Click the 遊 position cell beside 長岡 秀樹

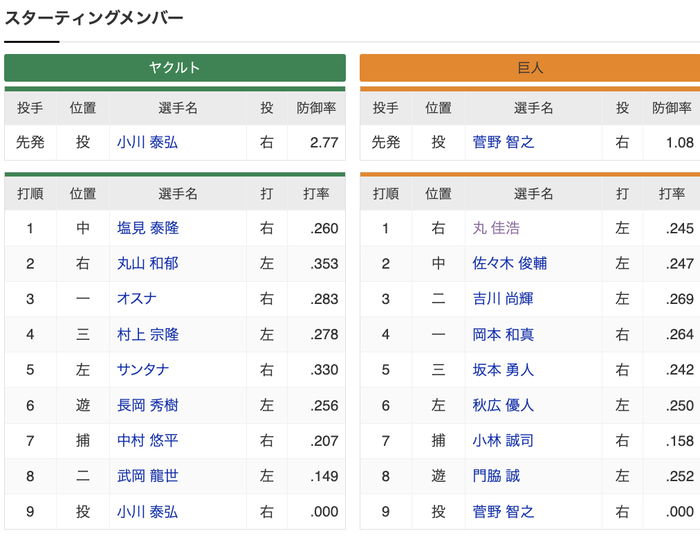pyautogui.click(x=83, y=405)
